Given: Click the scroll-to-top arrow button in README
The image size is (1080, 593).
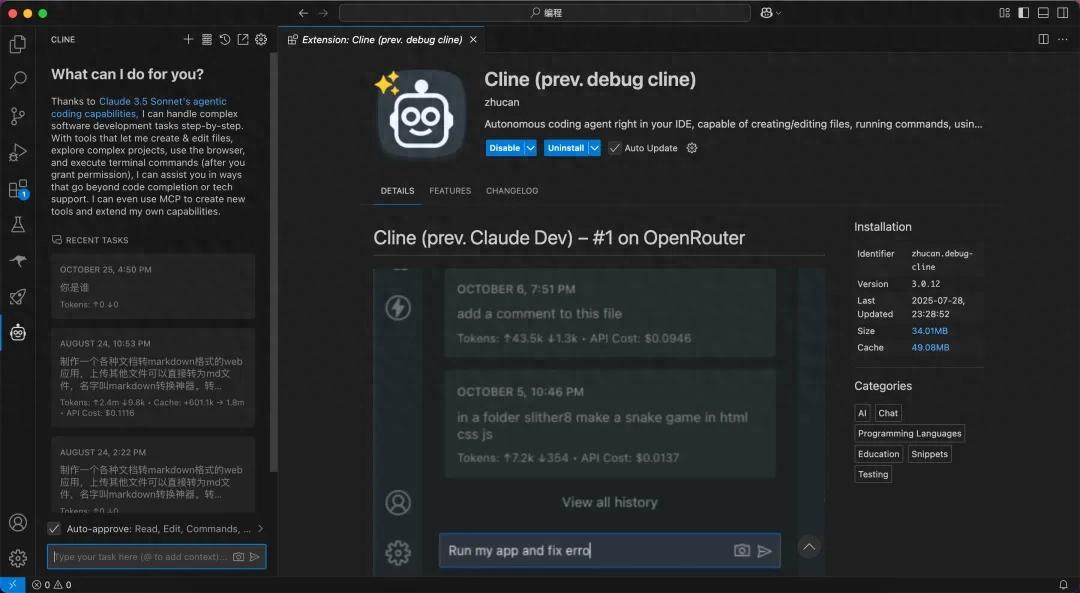Looking at the screenshot, I should 809,547.
